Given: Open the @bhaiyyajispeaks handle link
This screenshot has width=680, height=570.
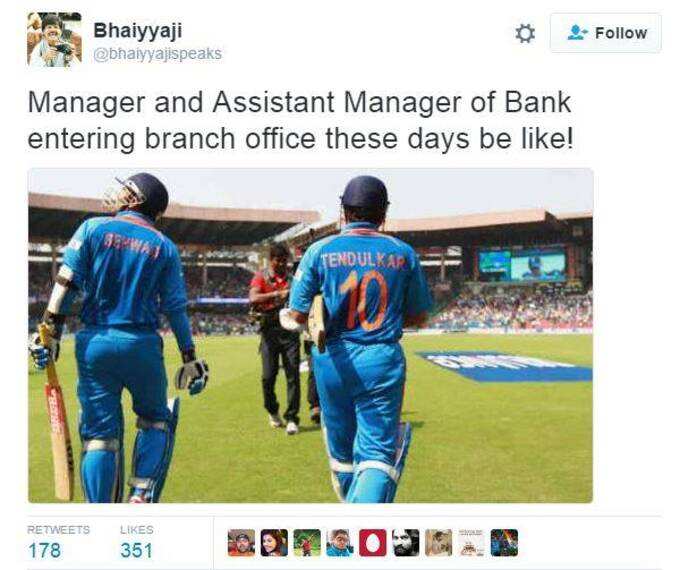Looking at the screenshot, I should tap(157, 54).
